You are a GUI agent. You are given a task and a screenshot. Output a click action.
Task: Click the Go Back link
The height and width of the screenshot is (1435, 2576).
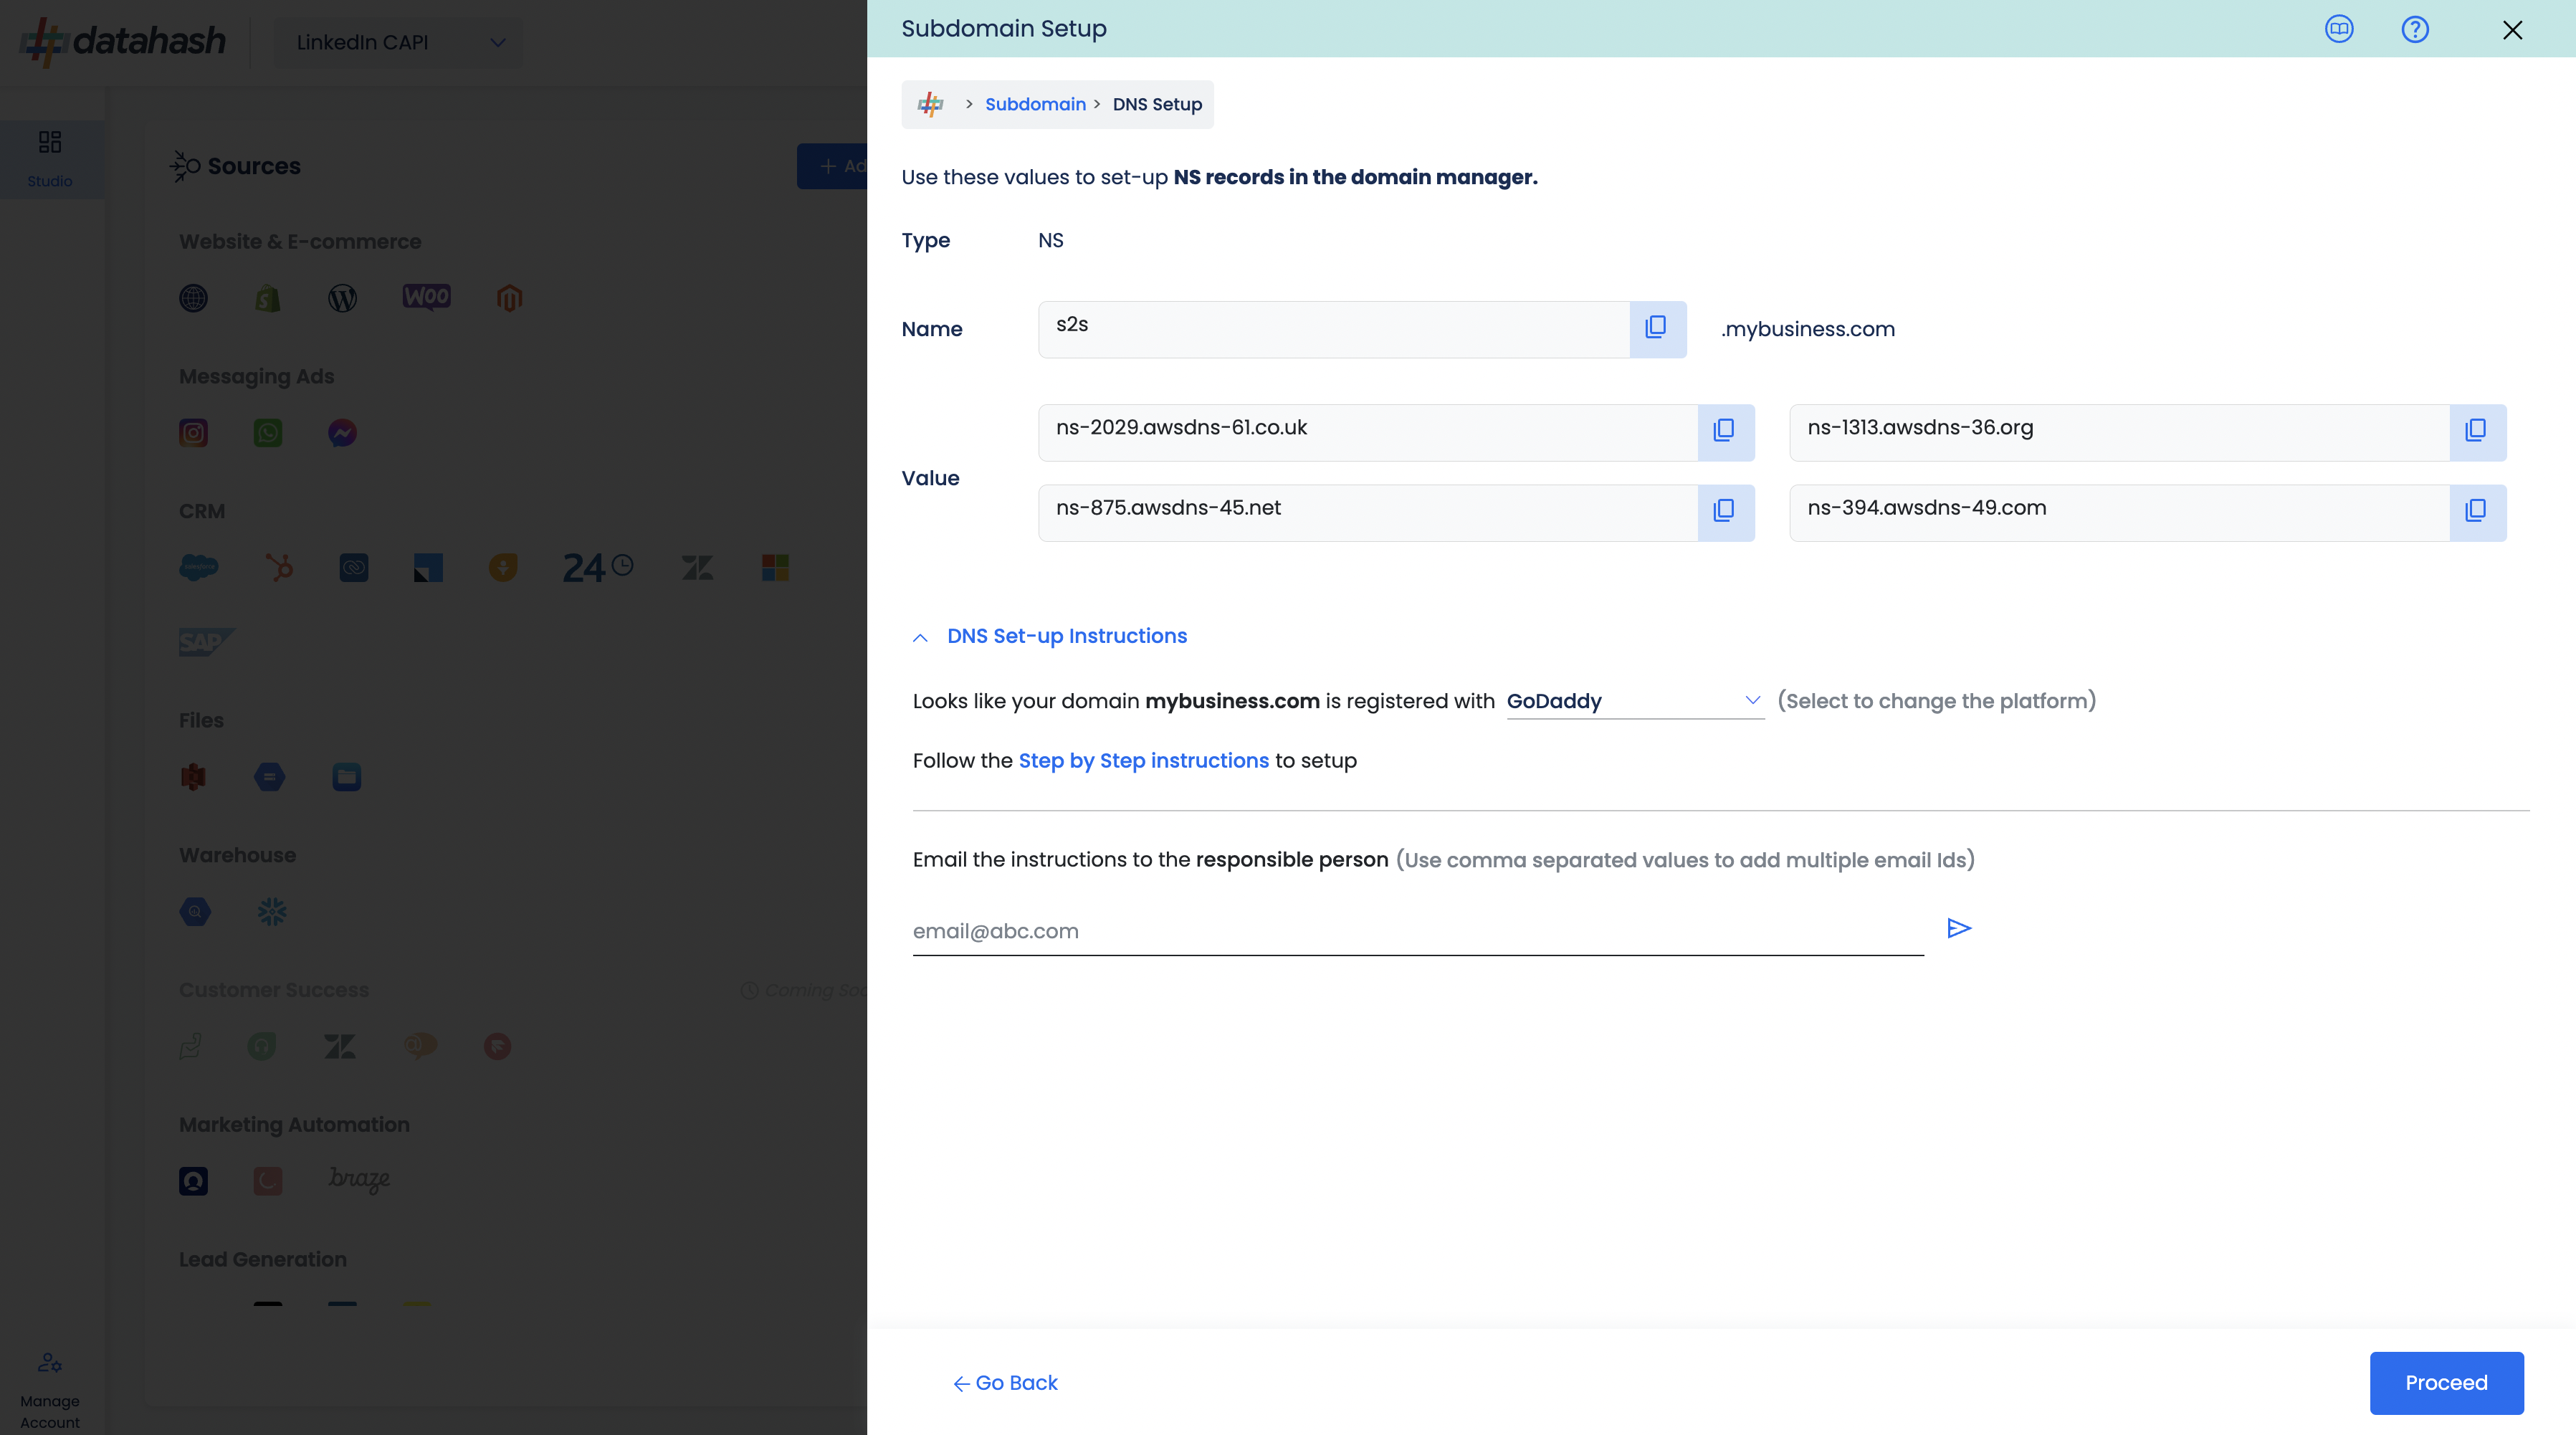(1005, 1383)
